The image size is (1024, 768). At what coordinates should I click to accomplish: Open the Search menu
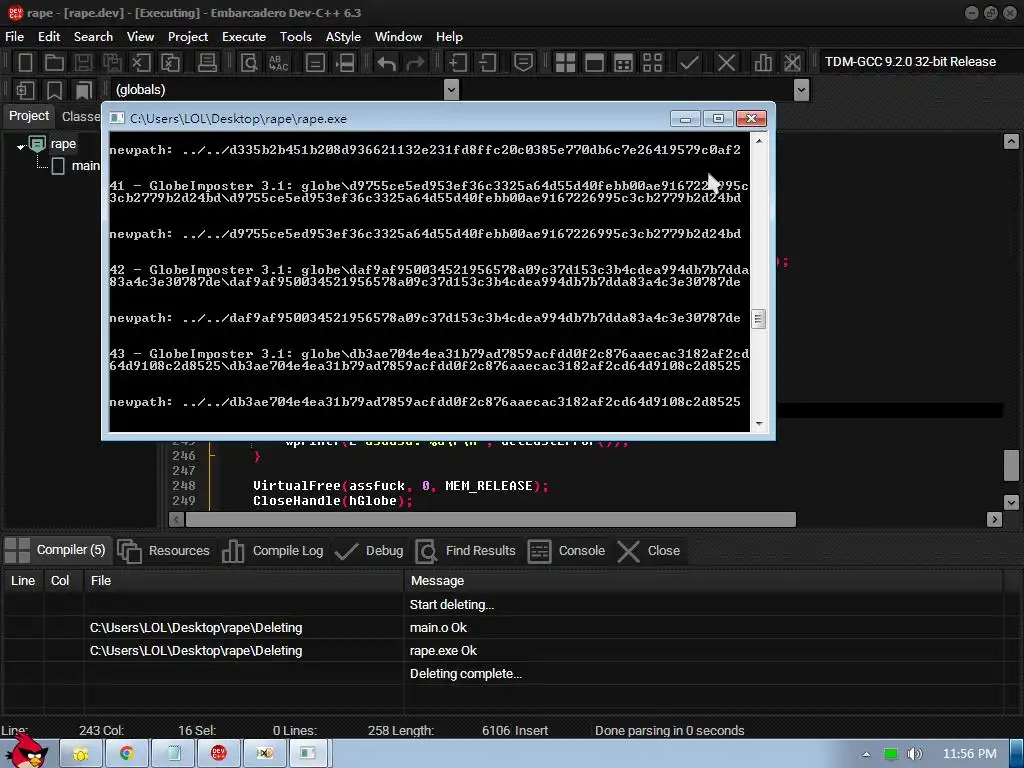pos(93,37)
